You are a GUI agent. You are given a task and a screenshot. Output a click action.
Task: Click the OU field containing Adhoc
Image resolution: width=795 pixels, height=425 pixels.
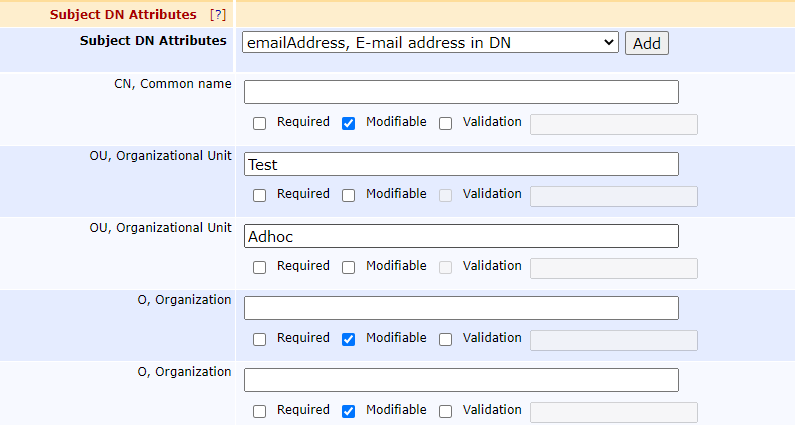coord(461,236)
